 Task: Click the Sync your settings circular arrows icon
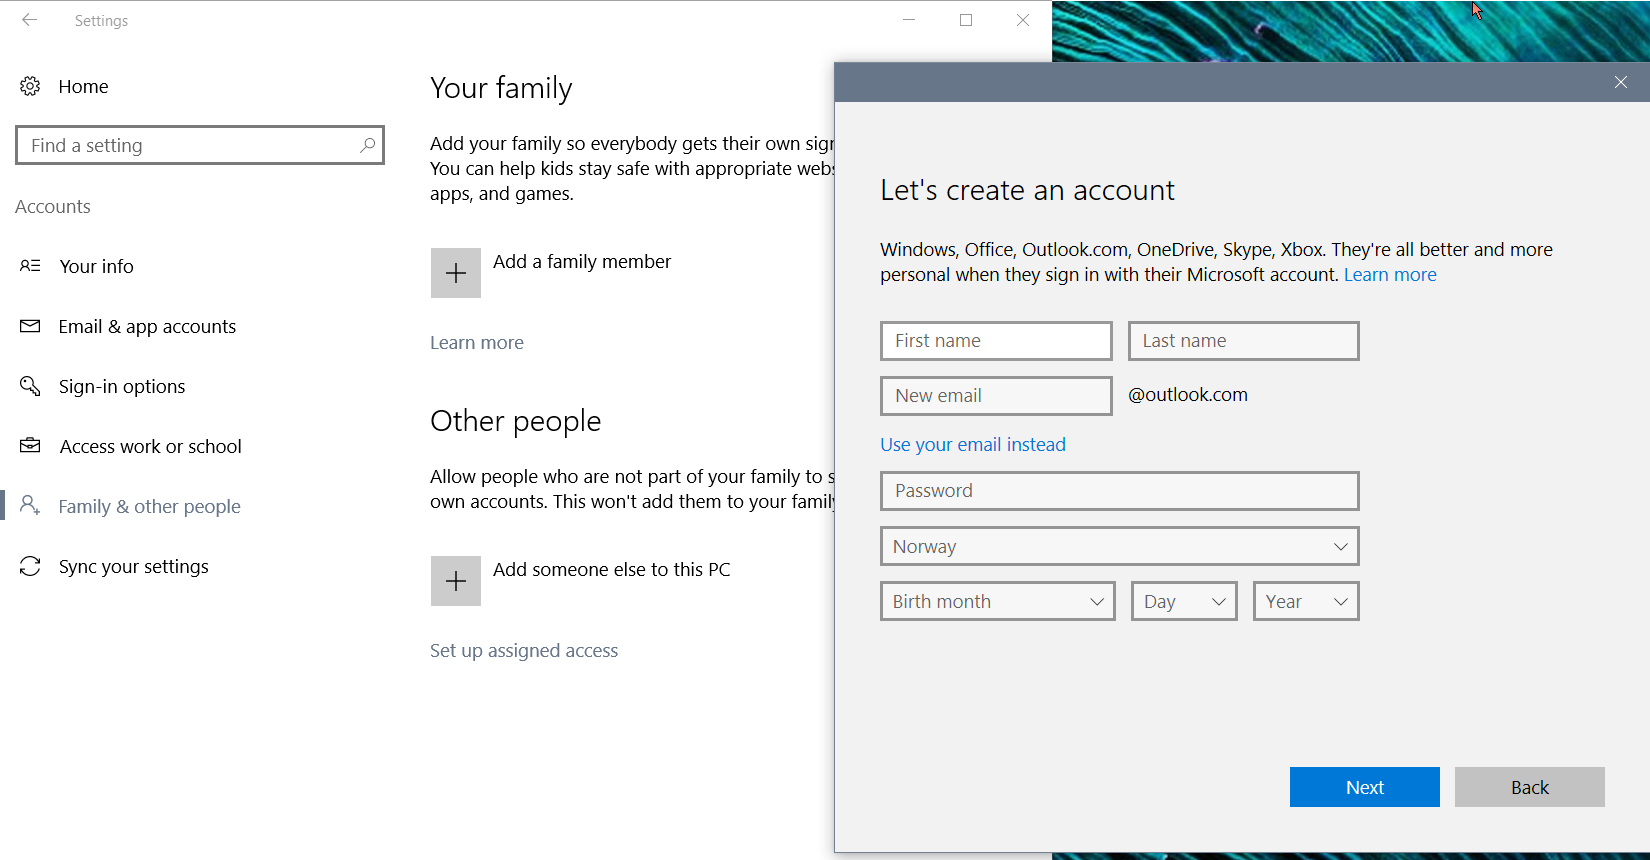click(x=30, y=566)
